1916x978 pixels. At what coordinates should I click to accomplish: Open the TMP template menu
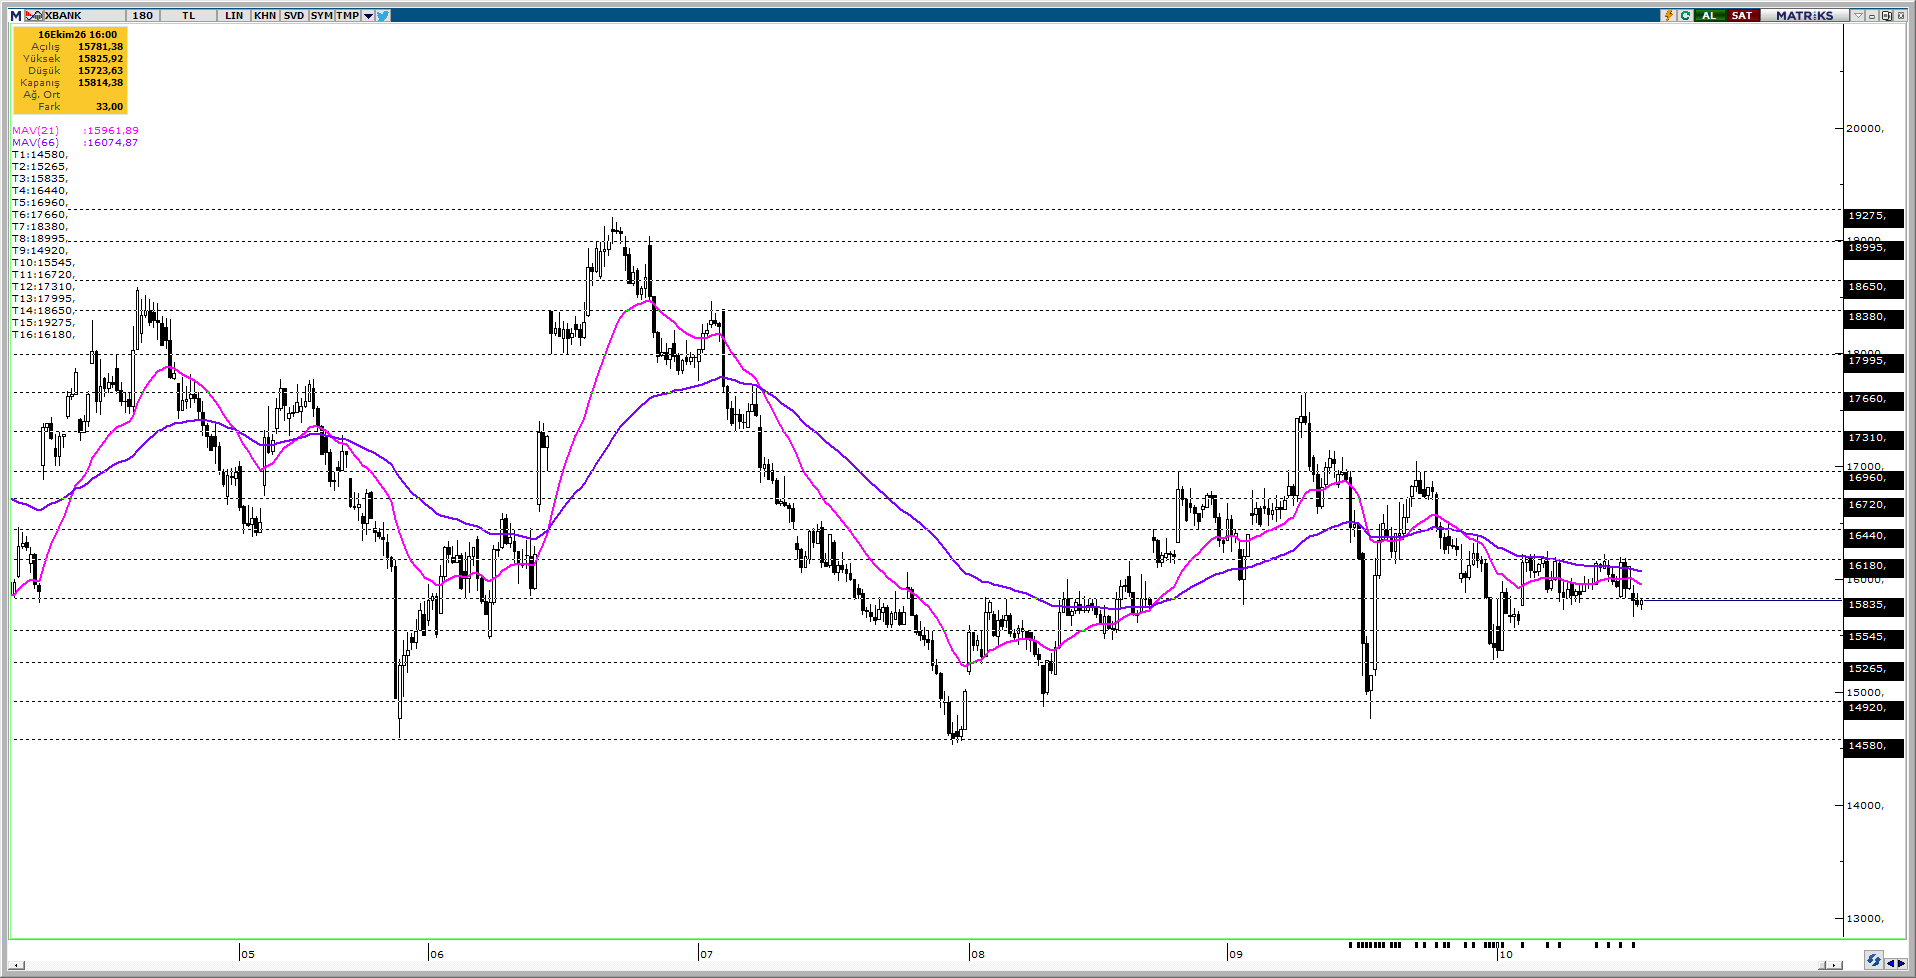click(x=348, y=16)
